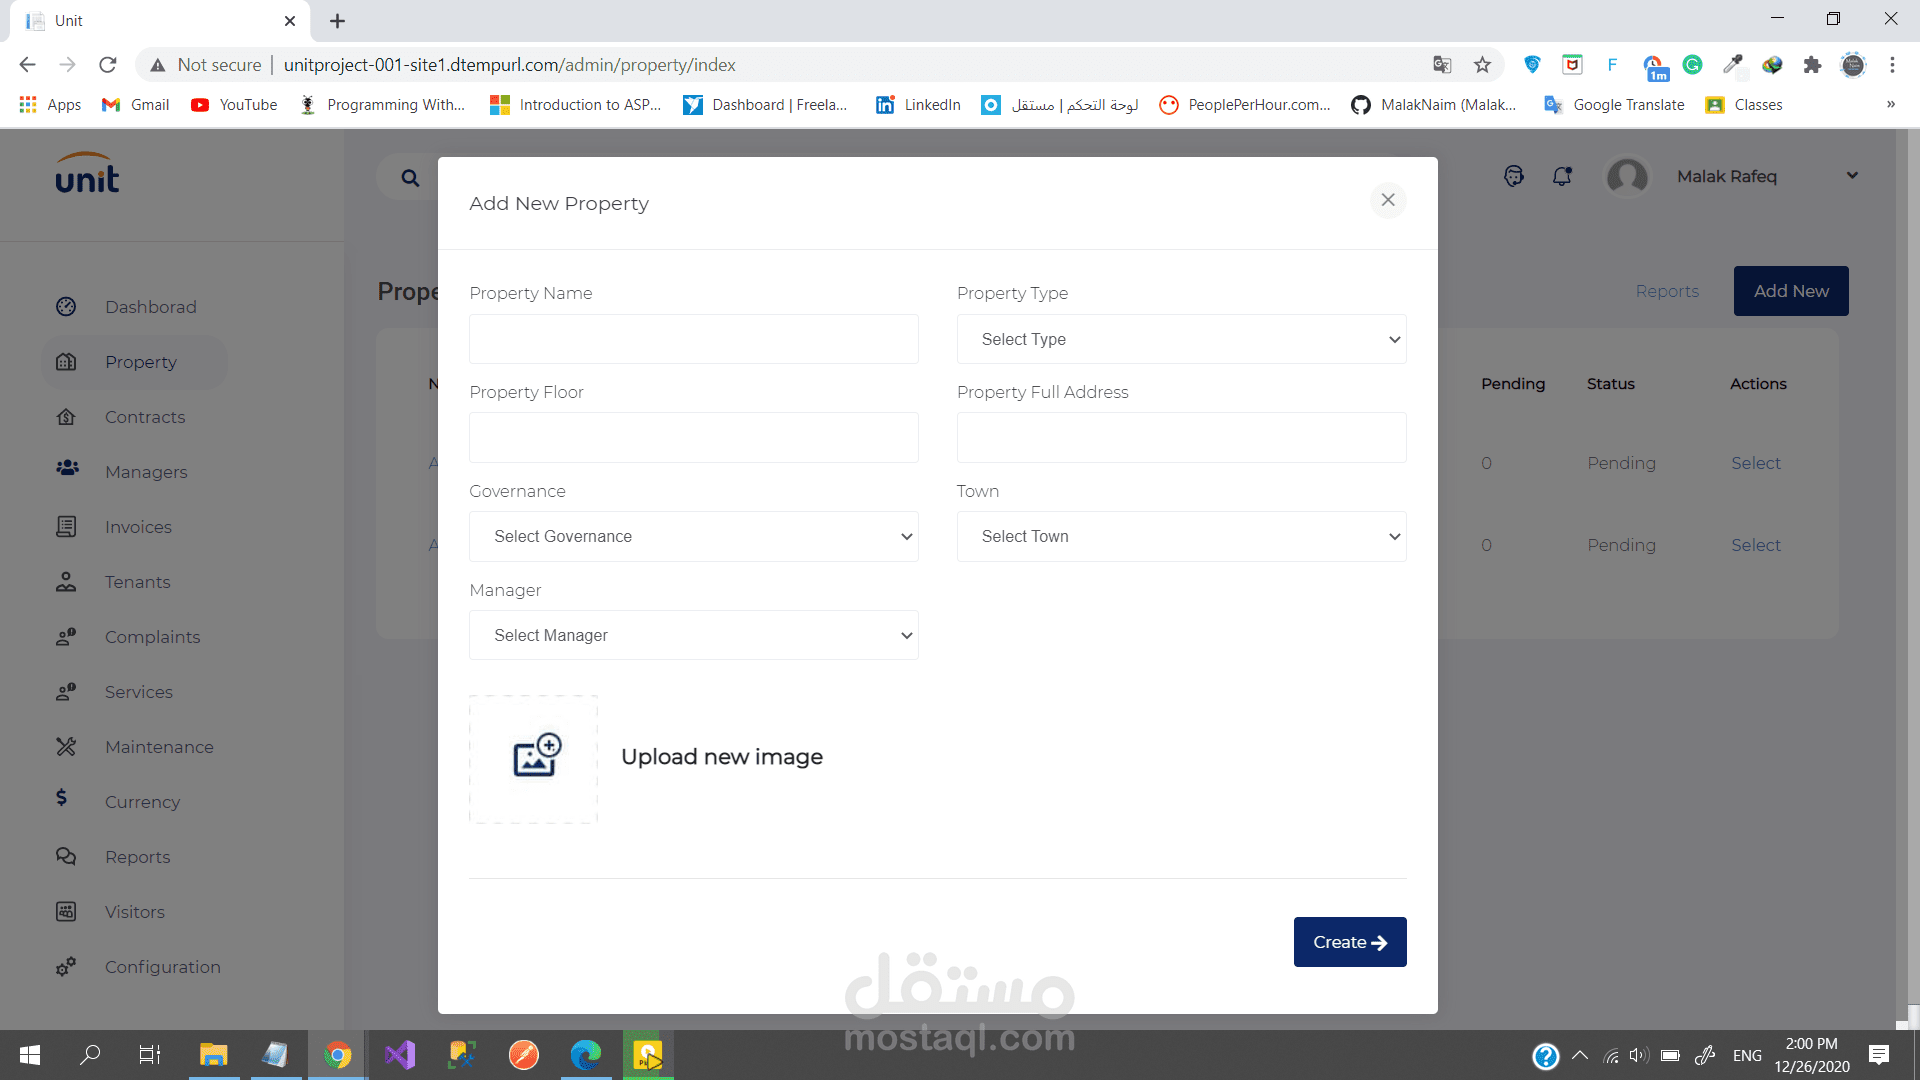Screen dimensions: 1920x1080
Task: Expand the Select Governance dropdown
Action: 693,537
